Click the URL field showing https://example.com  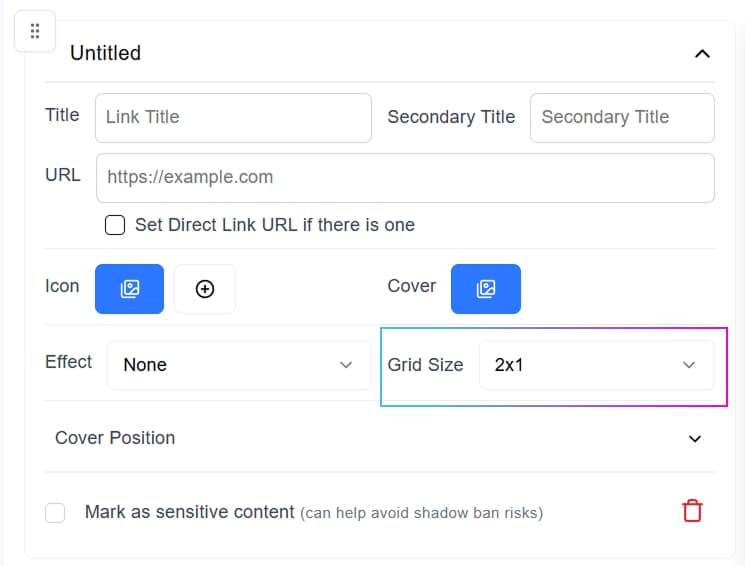coord(405,178)
